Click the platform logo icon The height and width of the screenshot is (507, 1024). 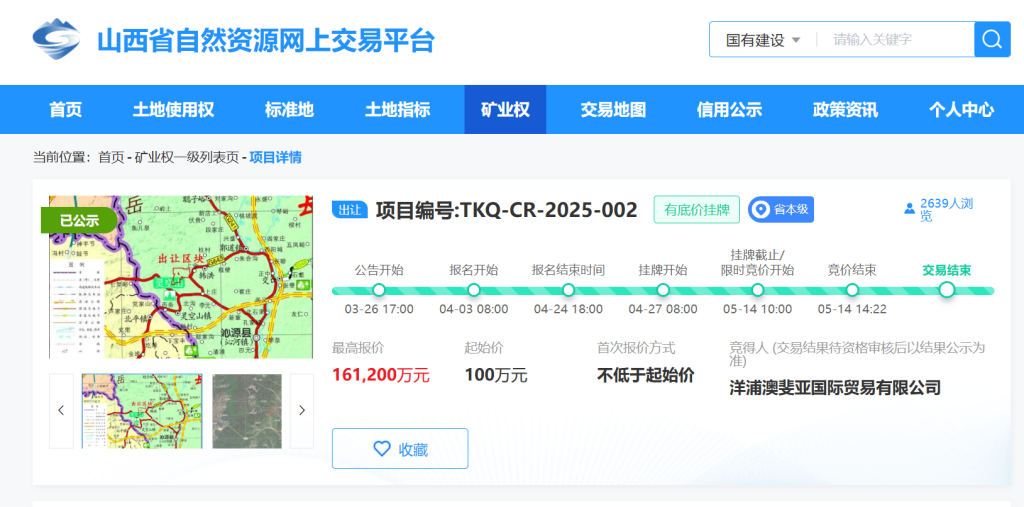click(56, 41)
